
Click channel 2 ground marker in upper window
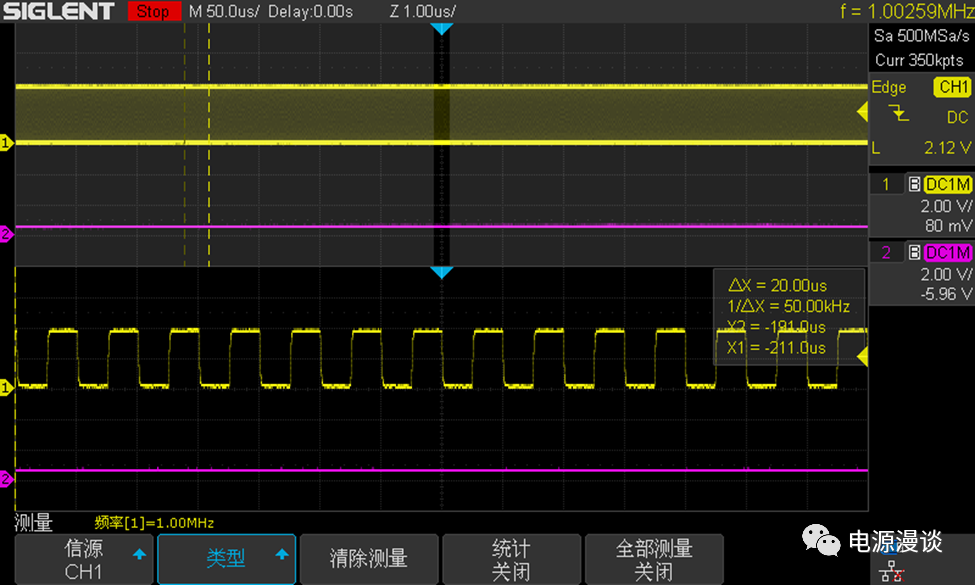(x=6, y=234)
